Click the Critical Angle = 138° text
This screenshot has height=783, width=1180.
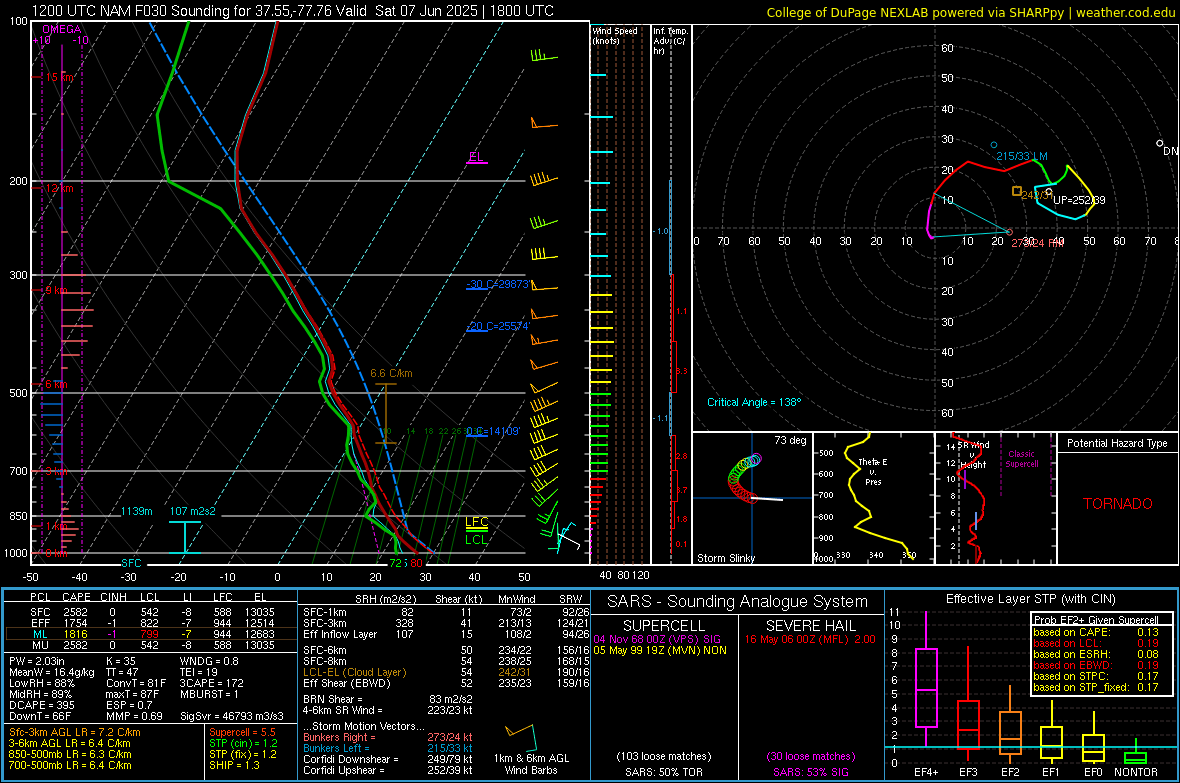(x=754, y=402)
